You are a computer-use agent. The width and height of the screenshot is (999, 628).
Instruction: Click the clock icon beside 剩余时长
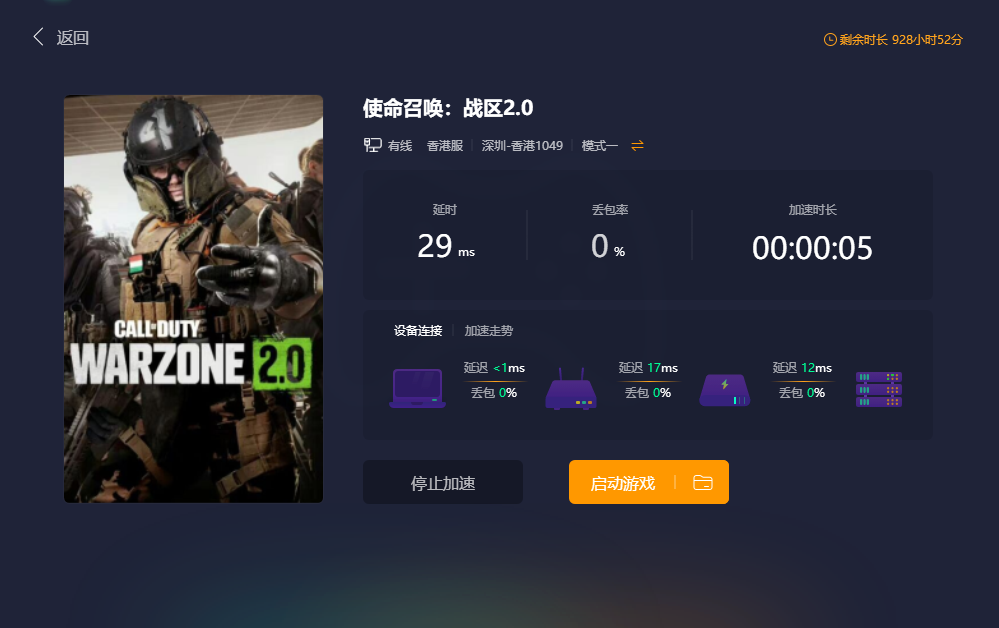click(830, 39)
